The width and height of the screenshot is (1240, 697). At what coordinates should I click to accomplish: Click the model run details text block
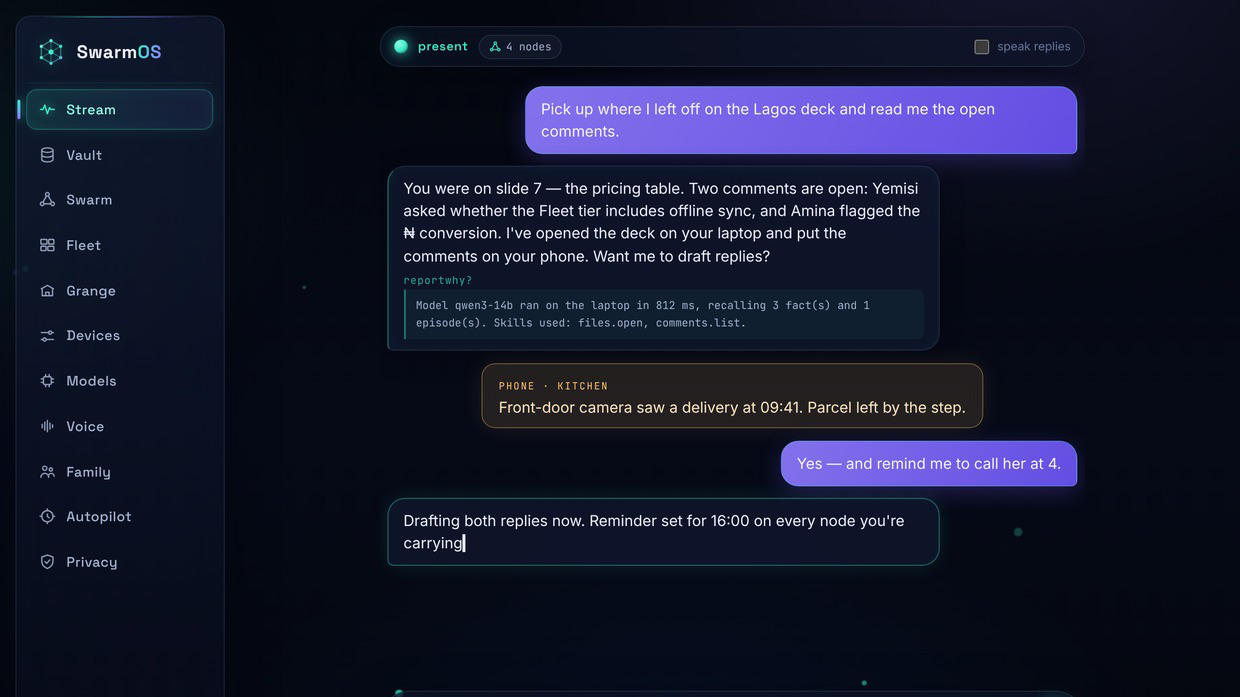click(664, 314)
